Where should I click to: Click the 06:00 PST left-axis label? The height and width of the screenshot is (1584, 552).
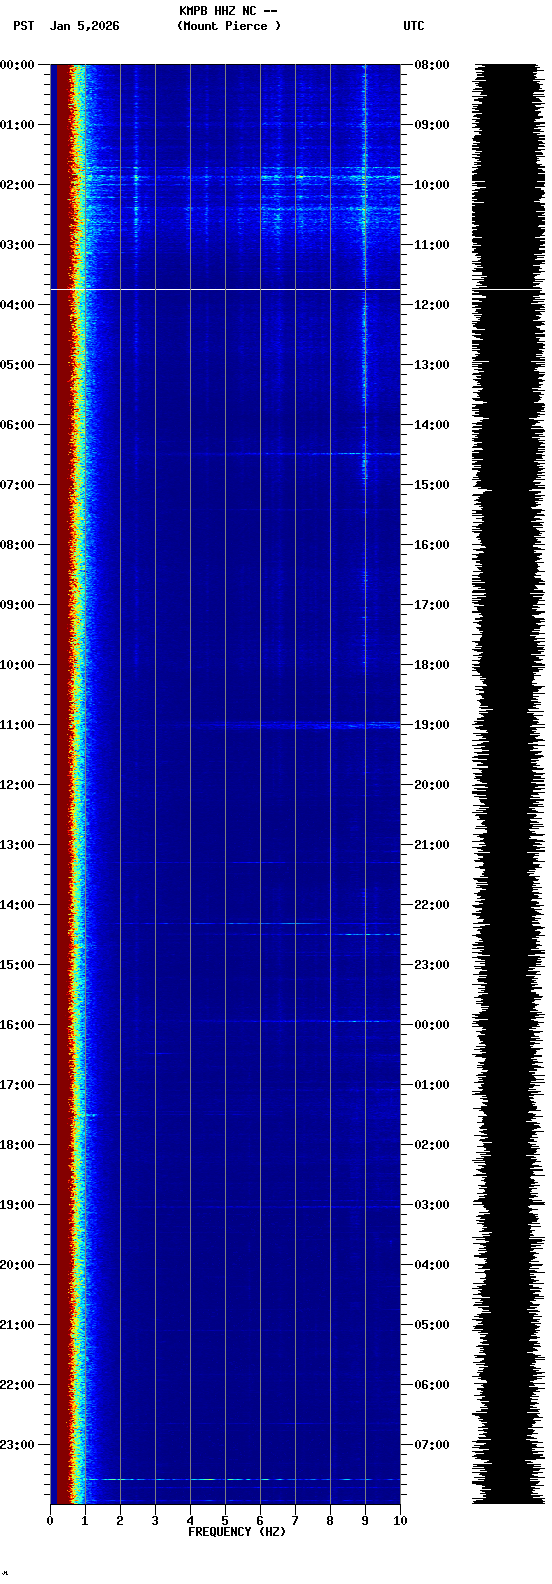[18, 425]
